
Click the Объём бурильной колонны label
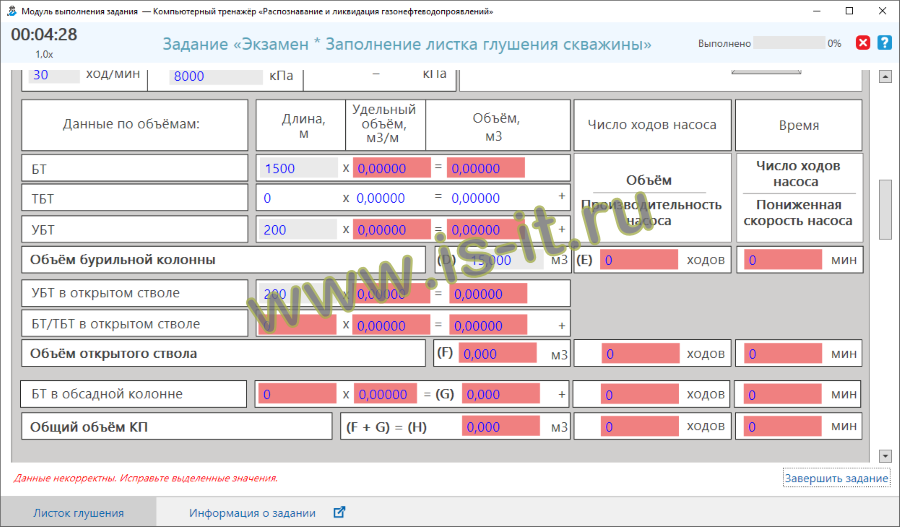(x=122, y=259)
